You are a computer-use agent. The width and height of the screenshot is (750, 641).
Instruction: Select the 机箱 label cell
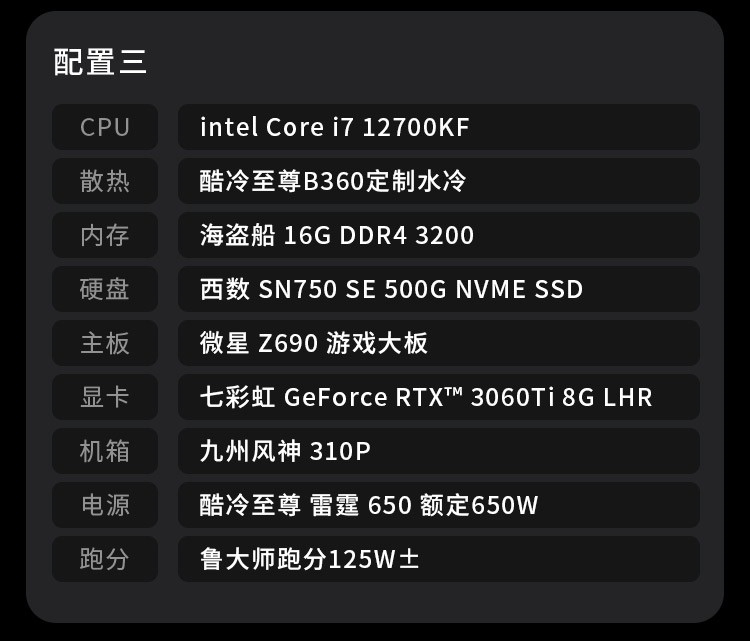(105, 452)
